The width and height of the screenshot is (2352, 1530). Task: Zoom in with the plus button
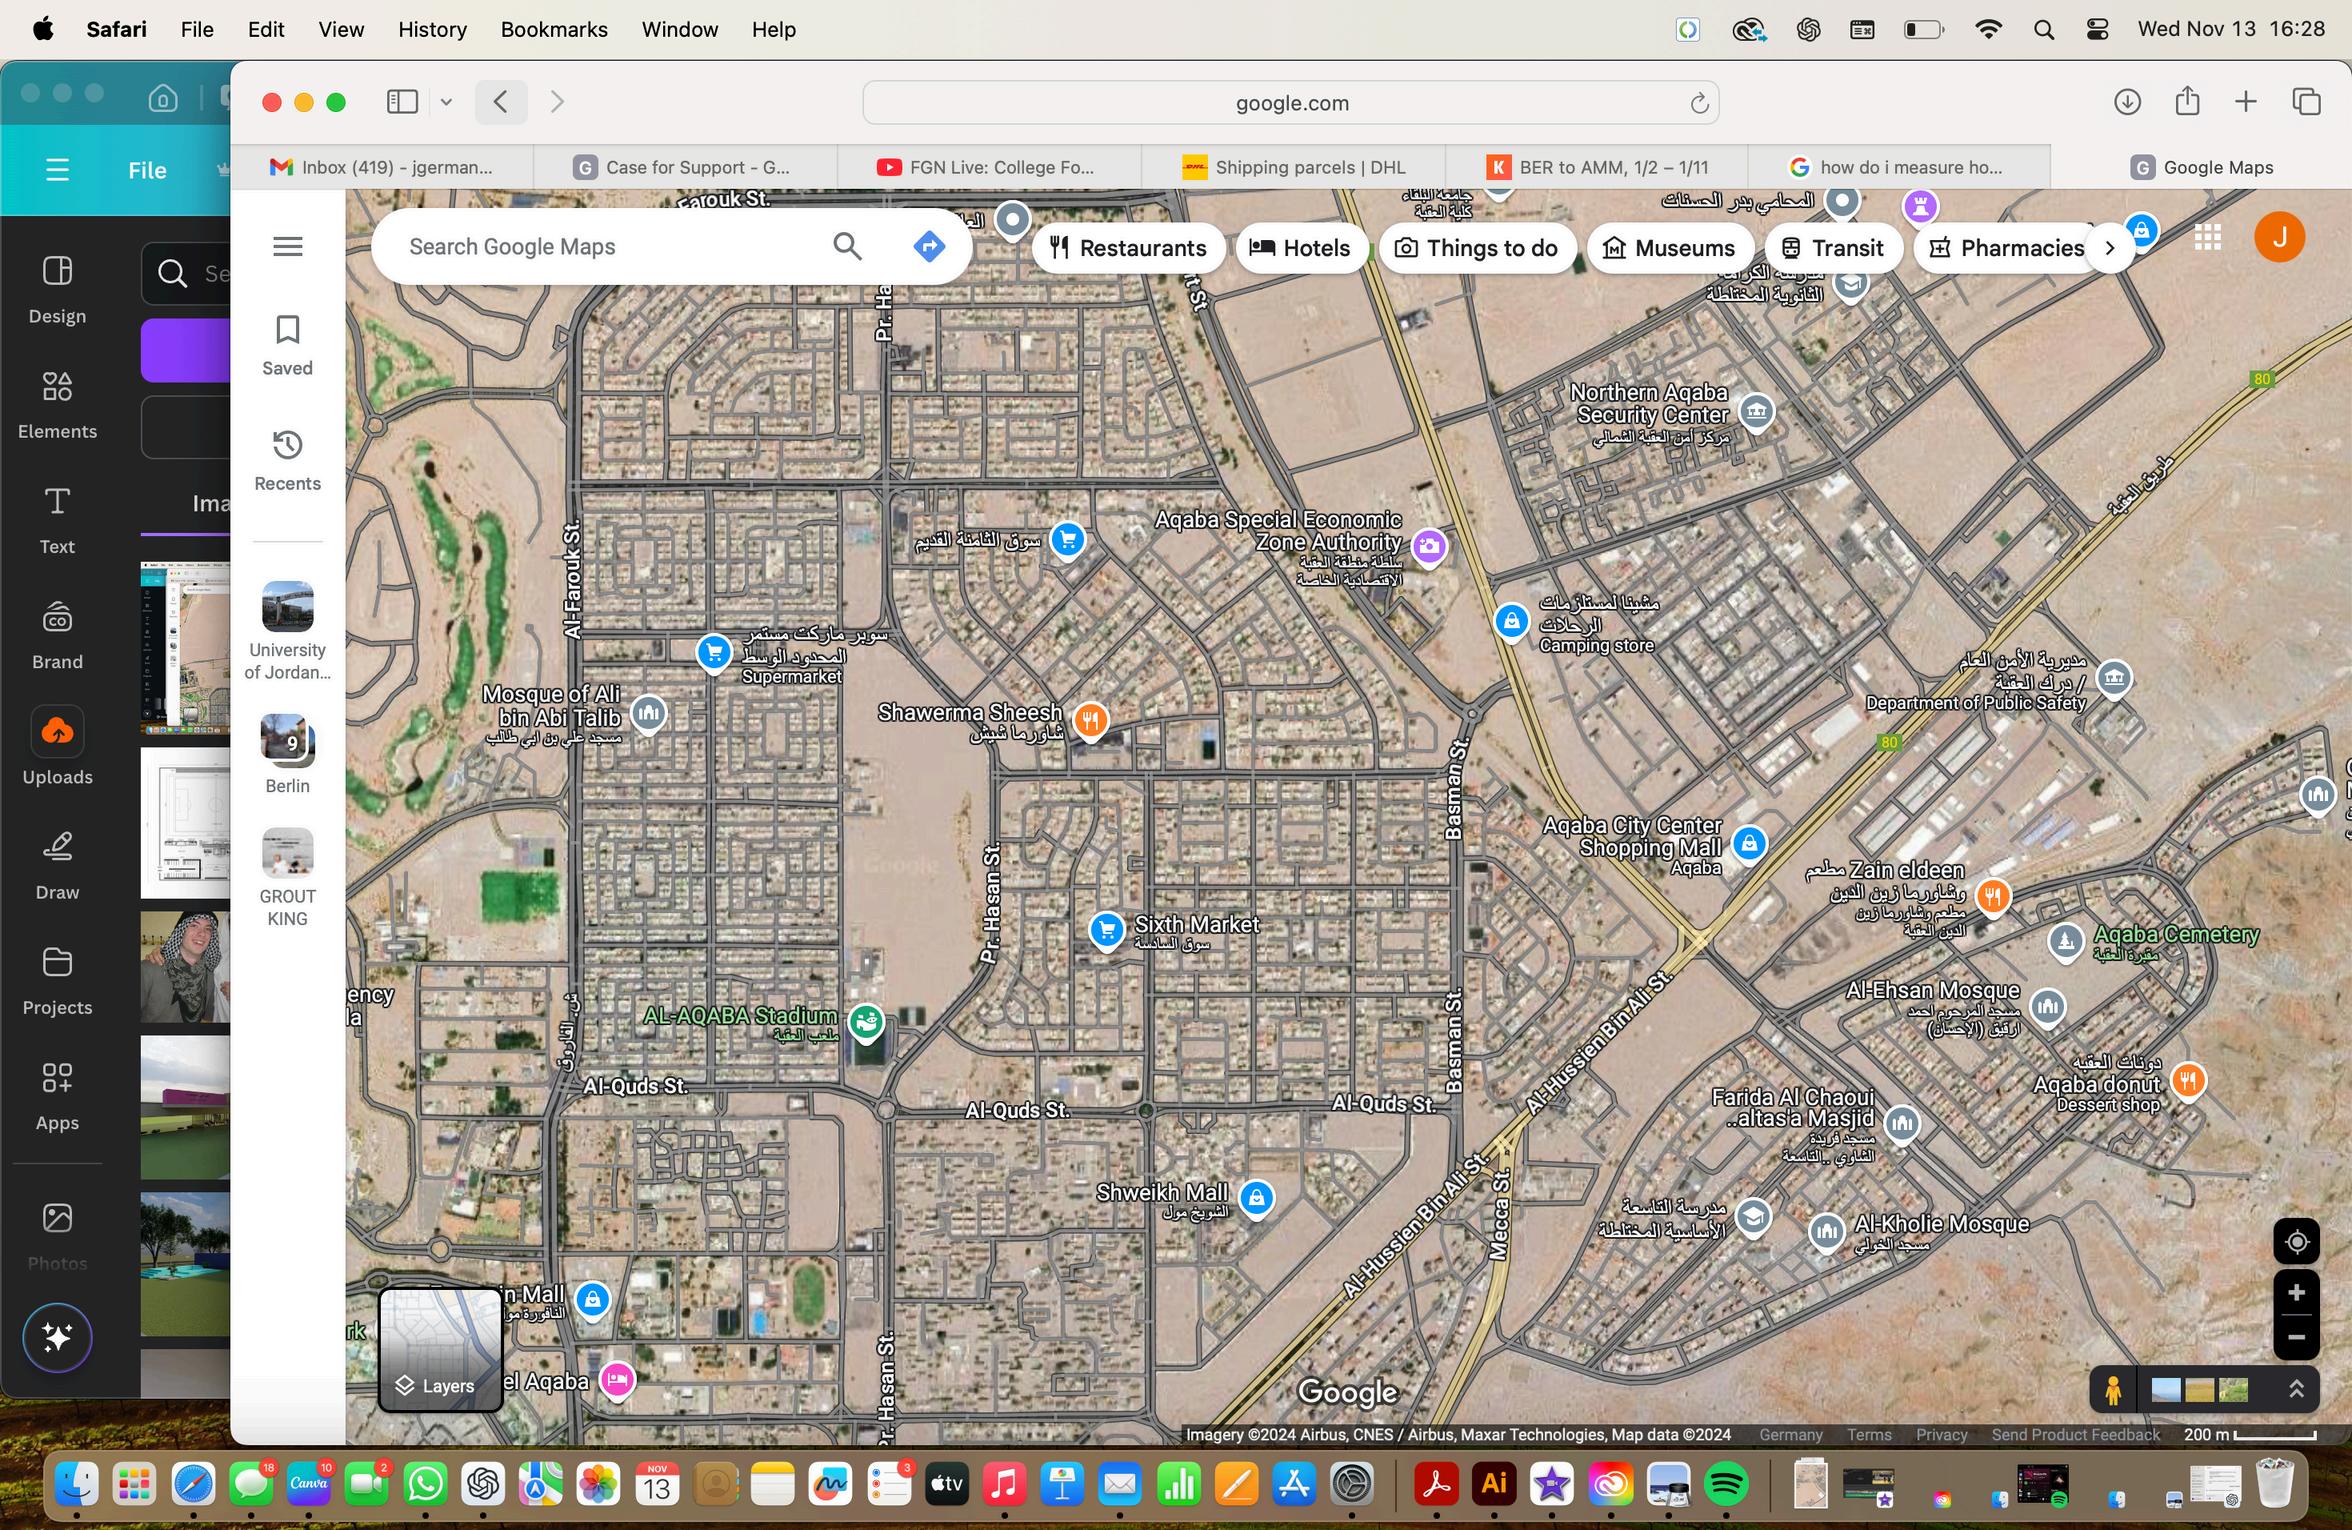(2296, 1293)
